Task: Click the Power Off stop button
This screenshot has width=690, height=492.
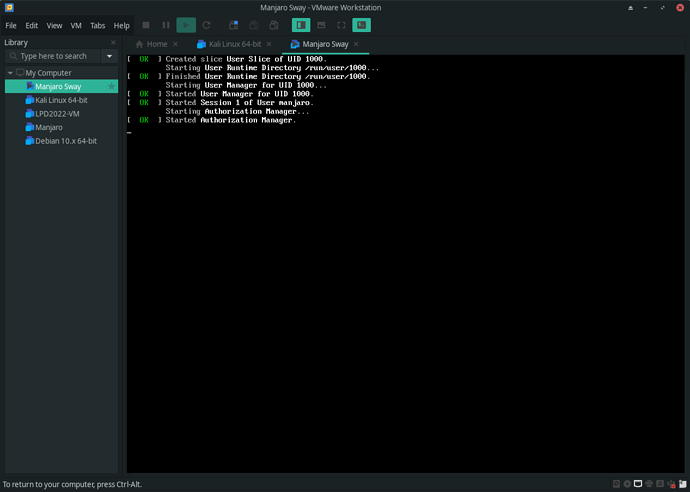Action: pos(146,26)
